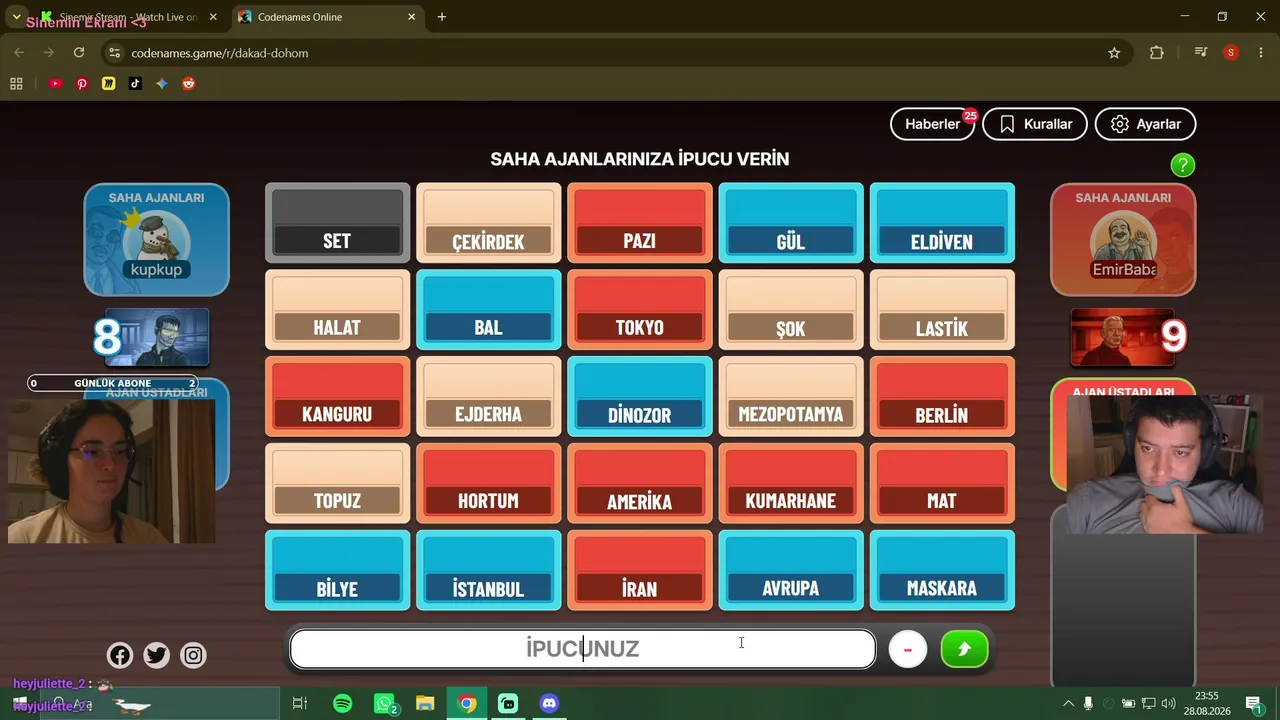
Task: Show hidden system tray icons
Action: pos(1068,704)
